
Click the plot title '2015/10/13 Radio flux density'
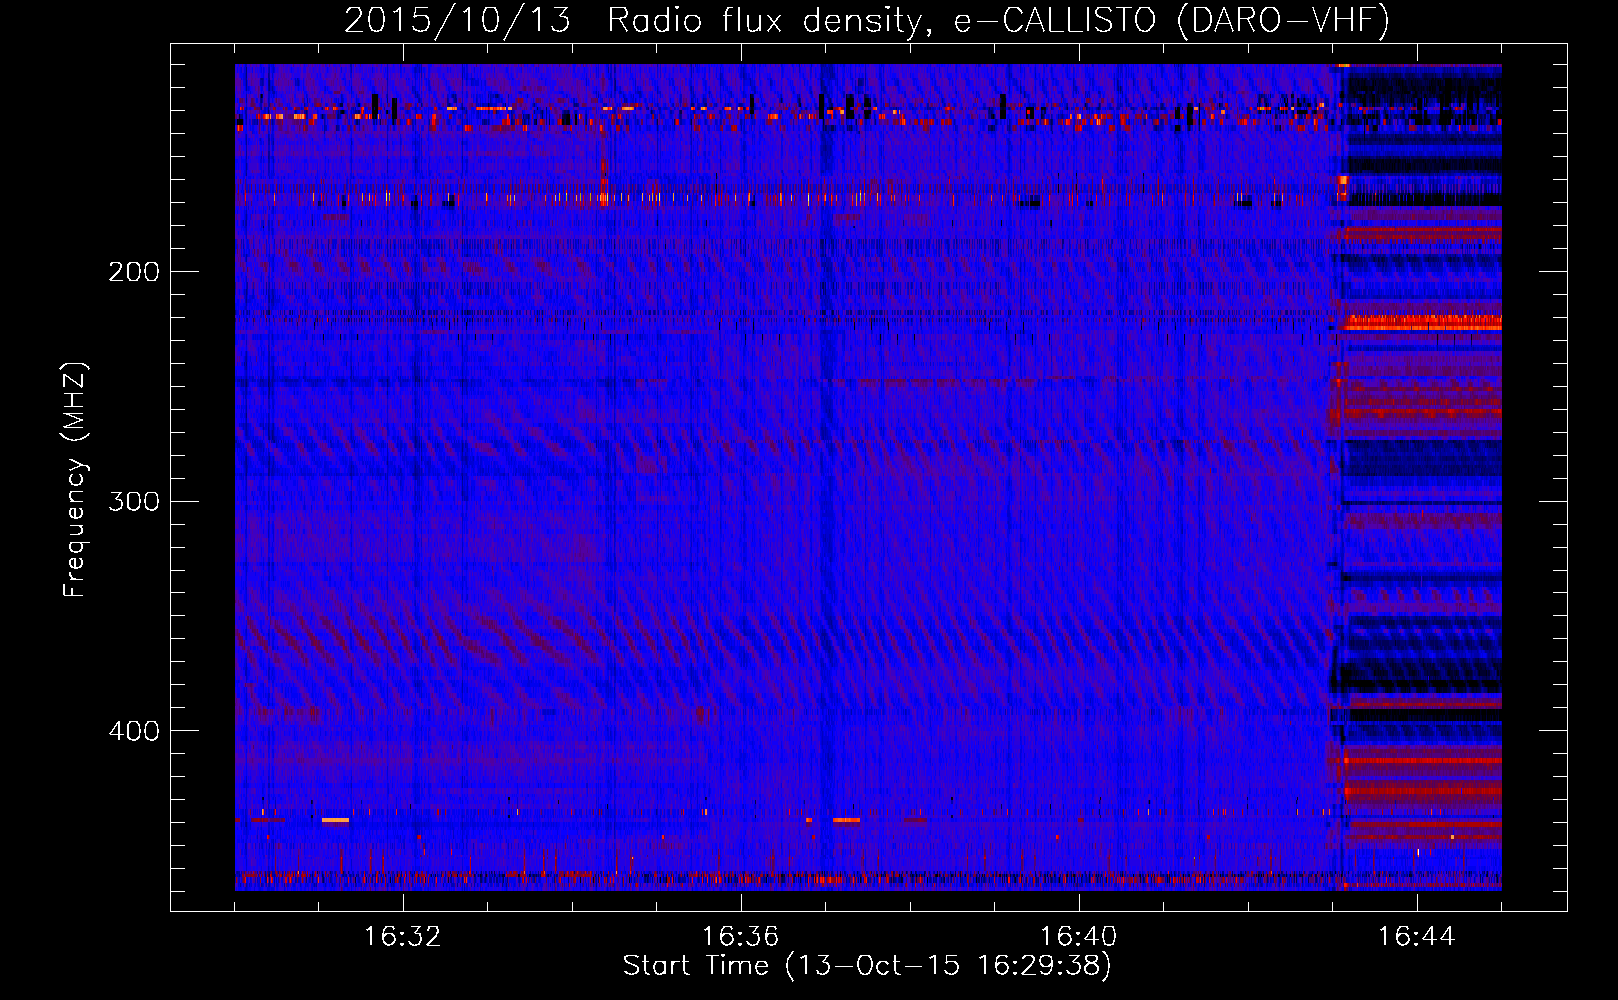point(867,20)
